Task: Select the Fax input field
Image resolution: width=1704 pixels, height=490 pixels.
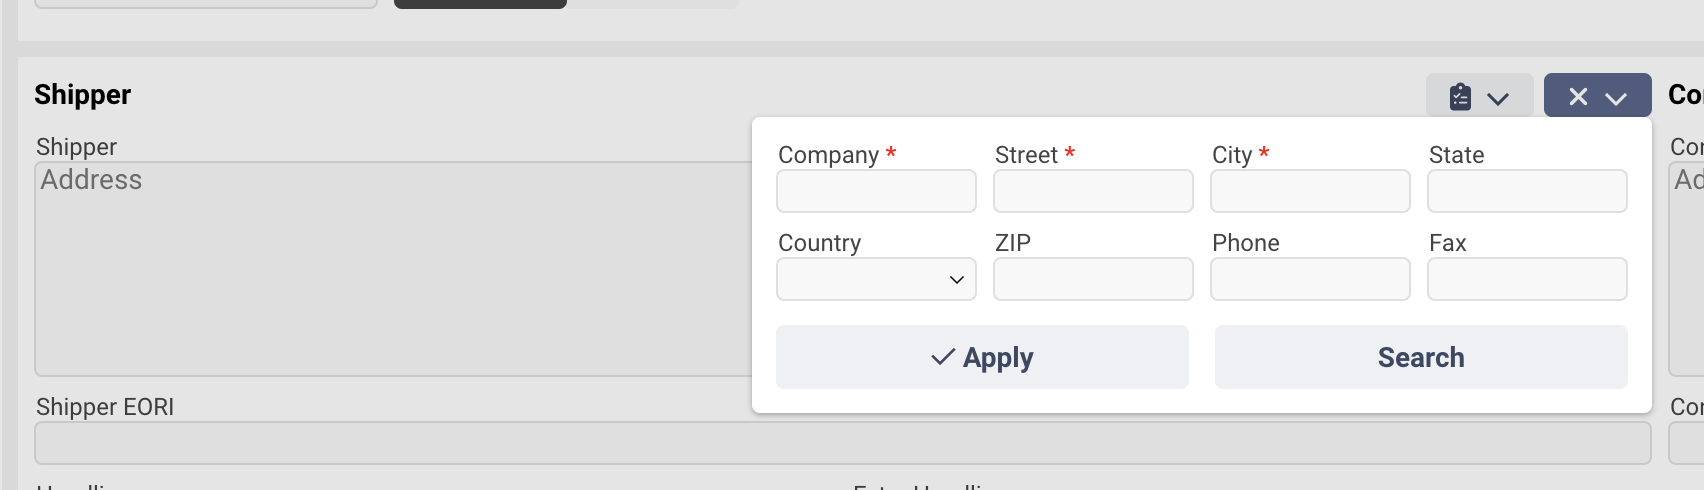Action: pos(1527,280)
